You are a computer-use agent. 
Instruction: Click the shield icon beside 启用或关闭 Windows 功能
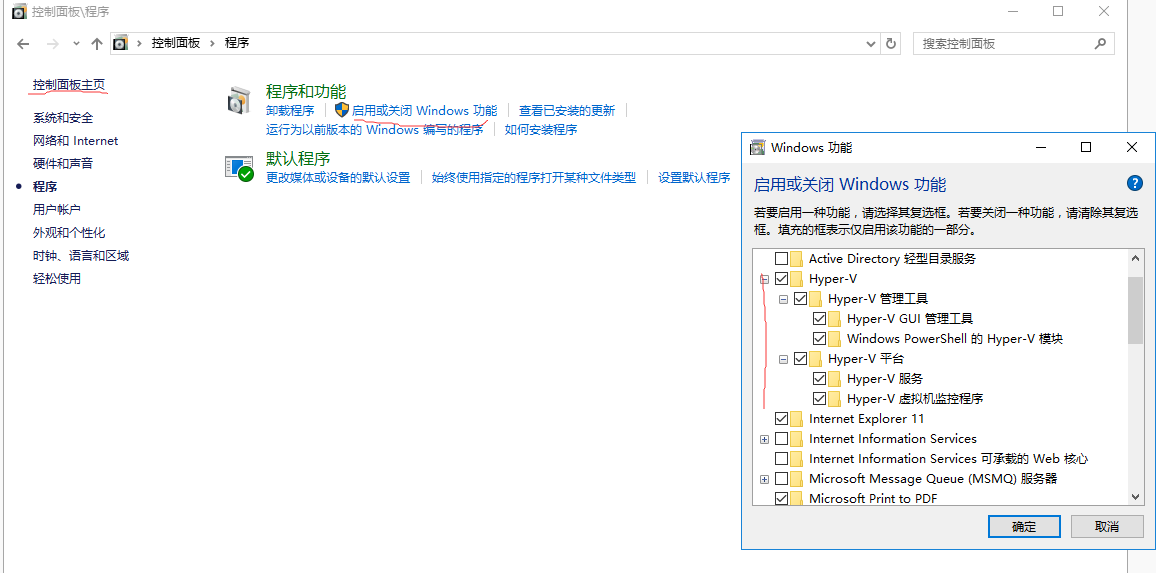[x=341, y=110]
